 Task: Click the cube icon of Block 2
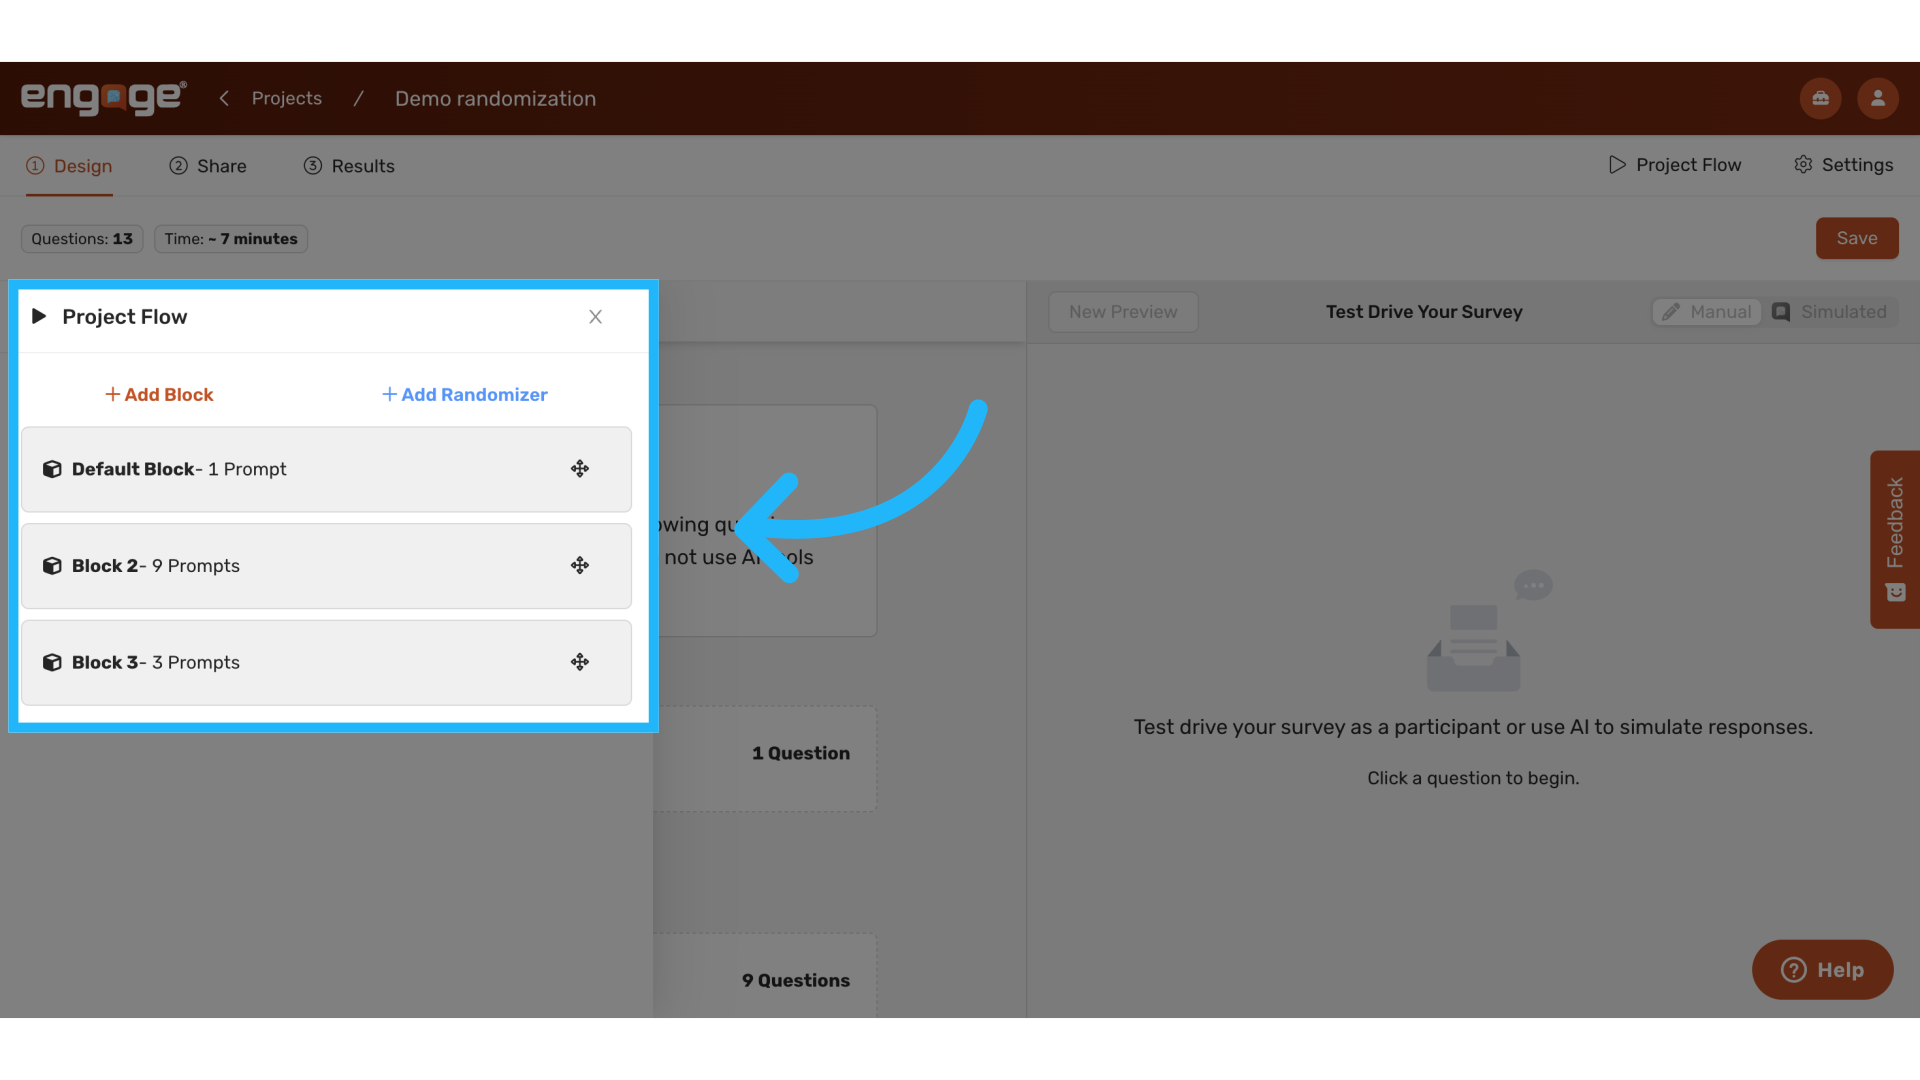[x=52, y=566]
